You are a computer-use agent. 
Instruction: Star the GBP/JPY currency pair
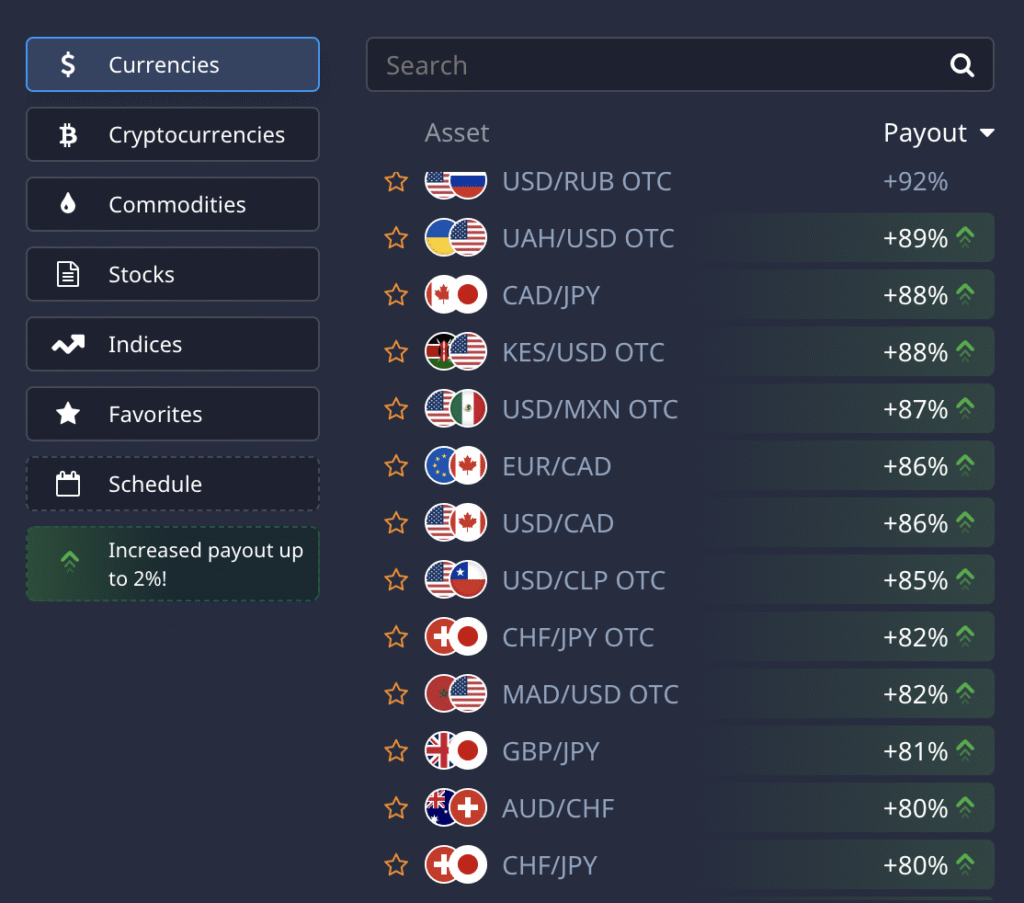pyautogui.click(x=396, y=751)
